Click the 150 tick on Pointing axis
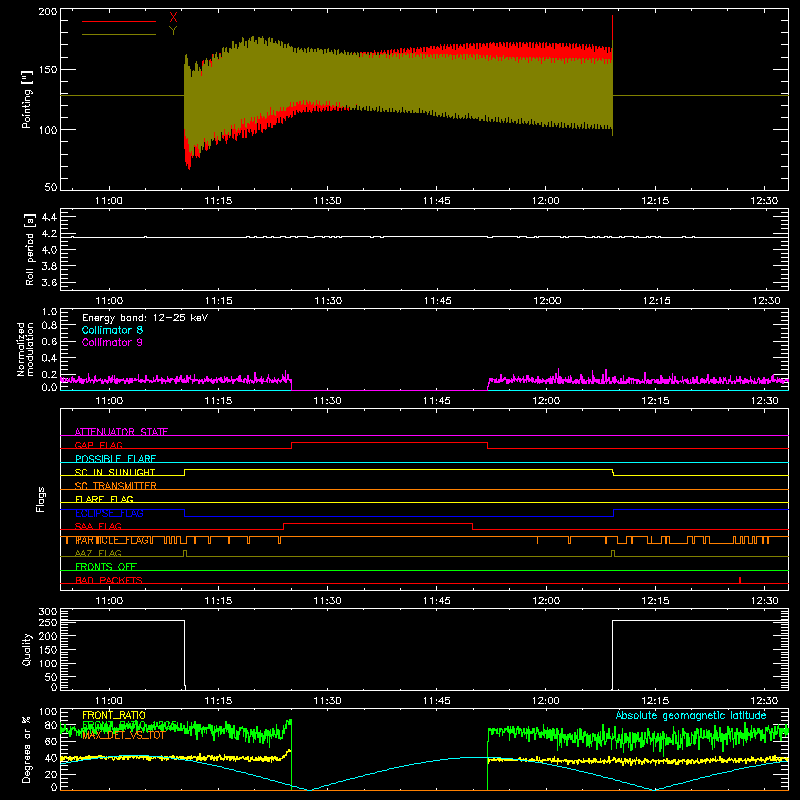Image resolution: width=800 pixels, height=800 pixels. click(x=47, y=69)
